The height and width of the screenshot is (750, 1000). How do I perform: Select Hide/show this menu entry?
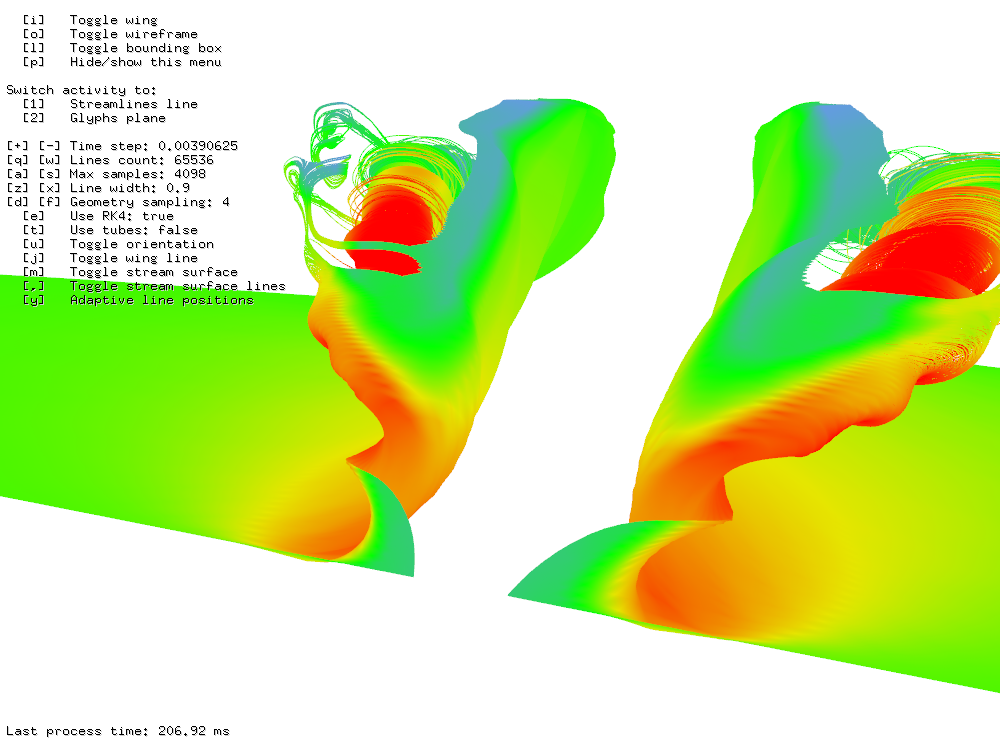145,62
